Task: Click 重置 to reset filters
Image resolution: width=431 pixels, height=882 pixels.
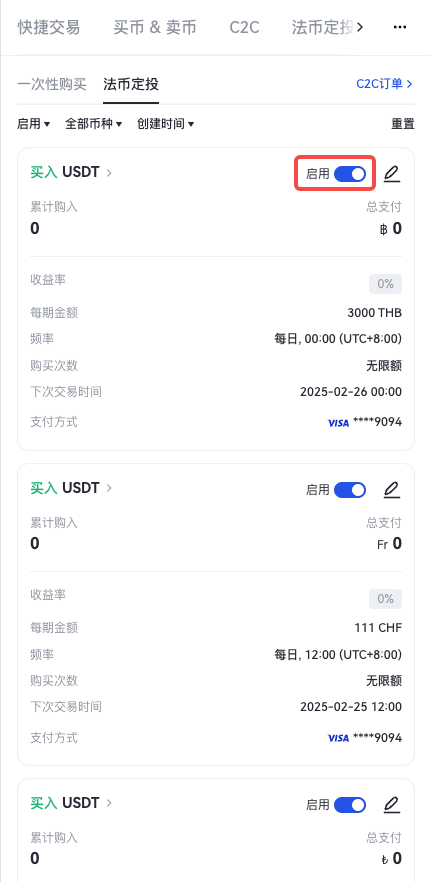Action: (403, 124)
